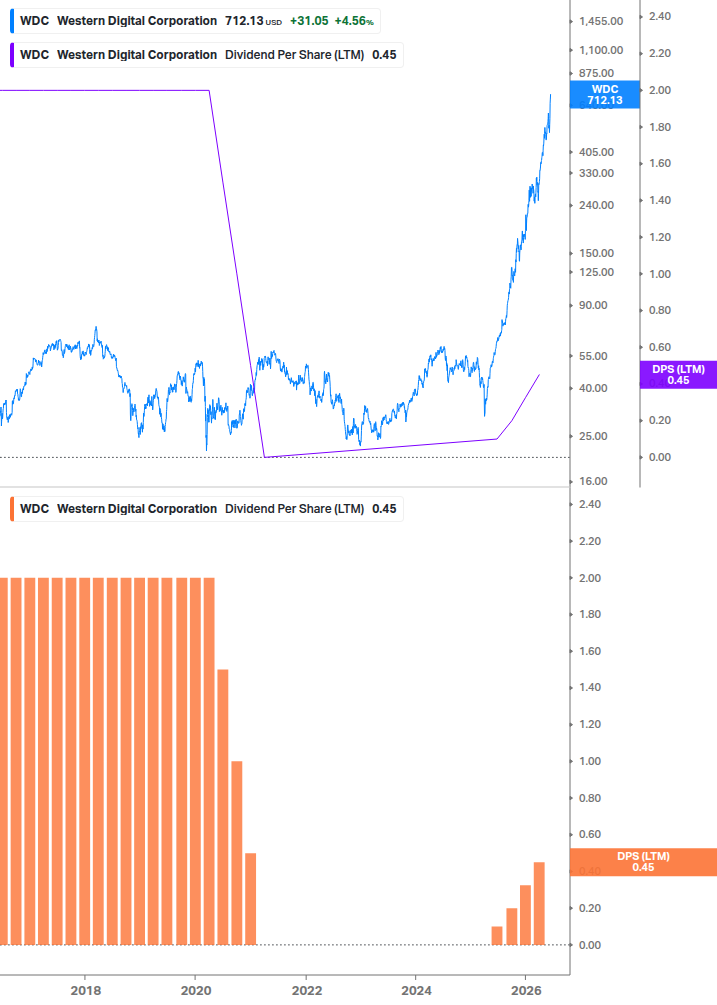Click the 90.00 price axis label
The width and height of the screenshot is (717, 1005).
click(x=593, y=305)
